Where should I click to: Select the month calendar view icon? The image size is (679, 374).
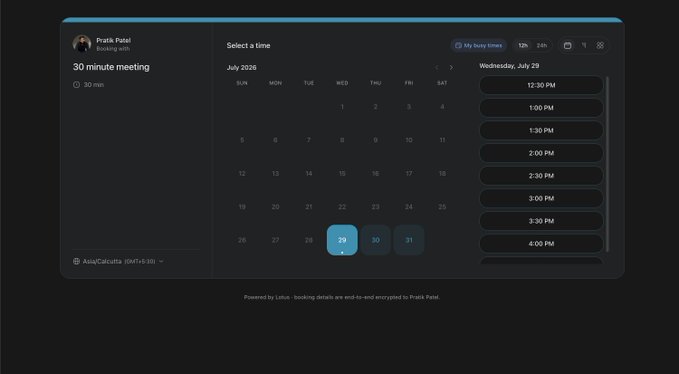567,45
